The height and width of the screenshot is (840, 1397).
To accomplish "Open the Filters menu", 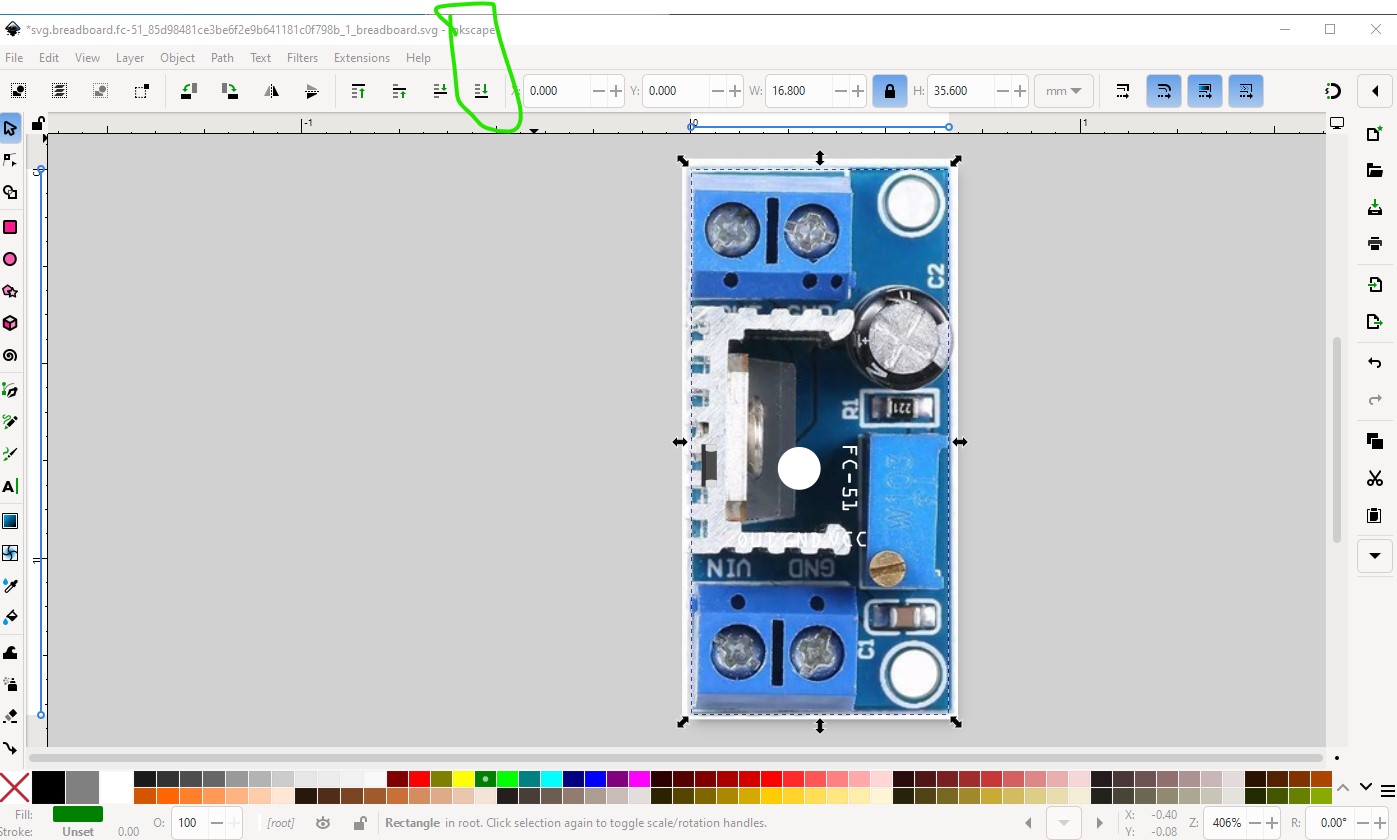I will click(x=302, y=58).
